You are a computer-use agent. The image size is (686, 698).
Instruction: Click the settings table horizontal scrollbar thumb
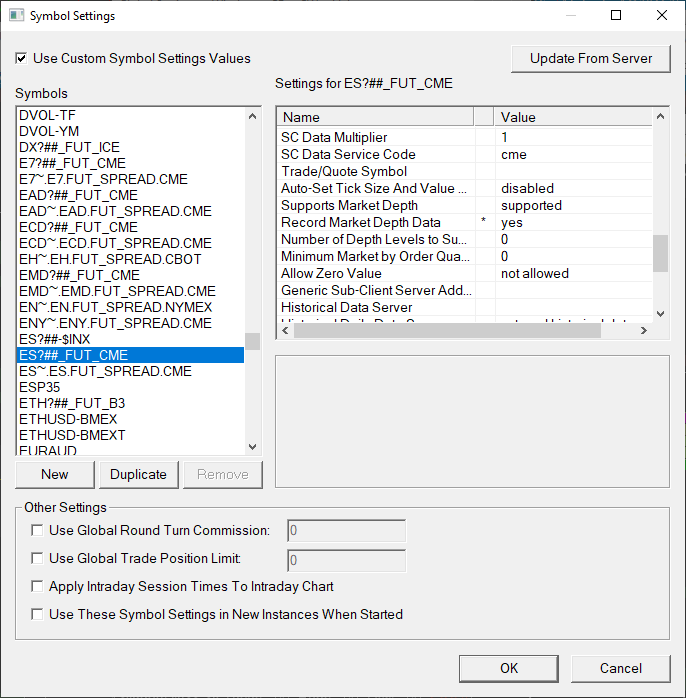pos(447,331)
